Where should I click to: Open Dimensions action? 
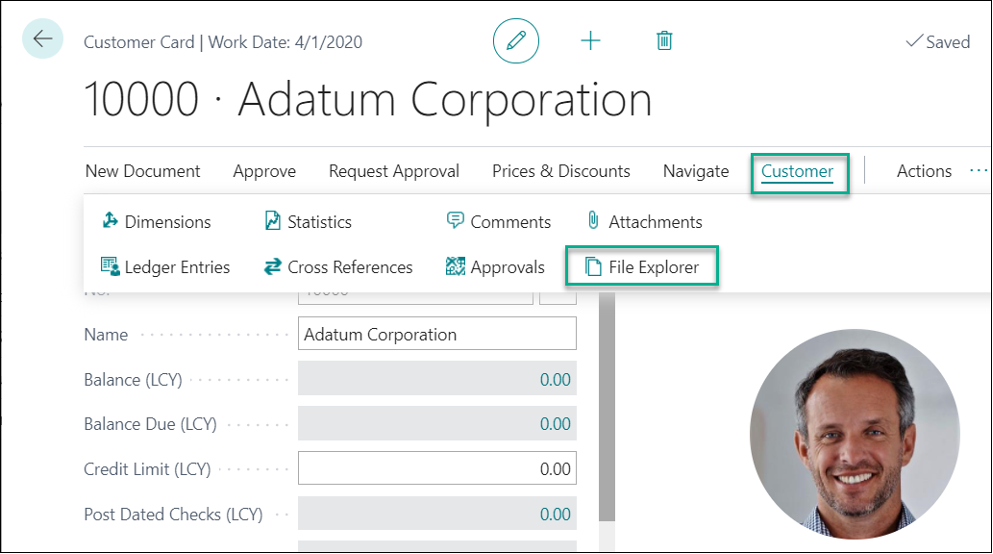(156, 222)
